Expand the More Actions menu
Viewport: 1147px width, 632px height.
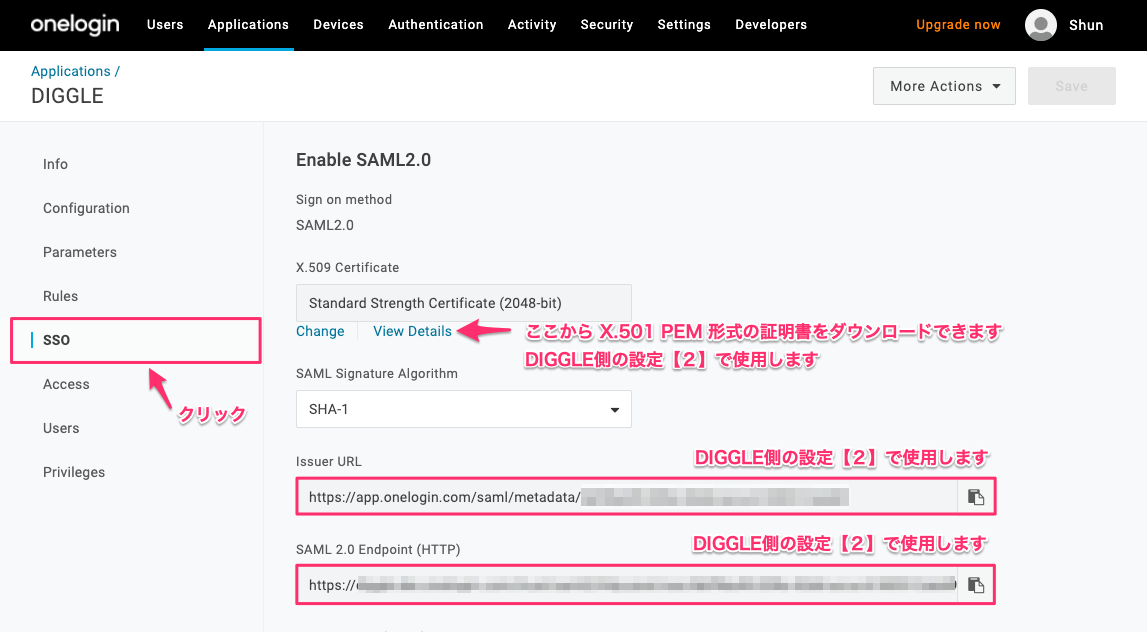pyautogui.click(x=944, y=86)
